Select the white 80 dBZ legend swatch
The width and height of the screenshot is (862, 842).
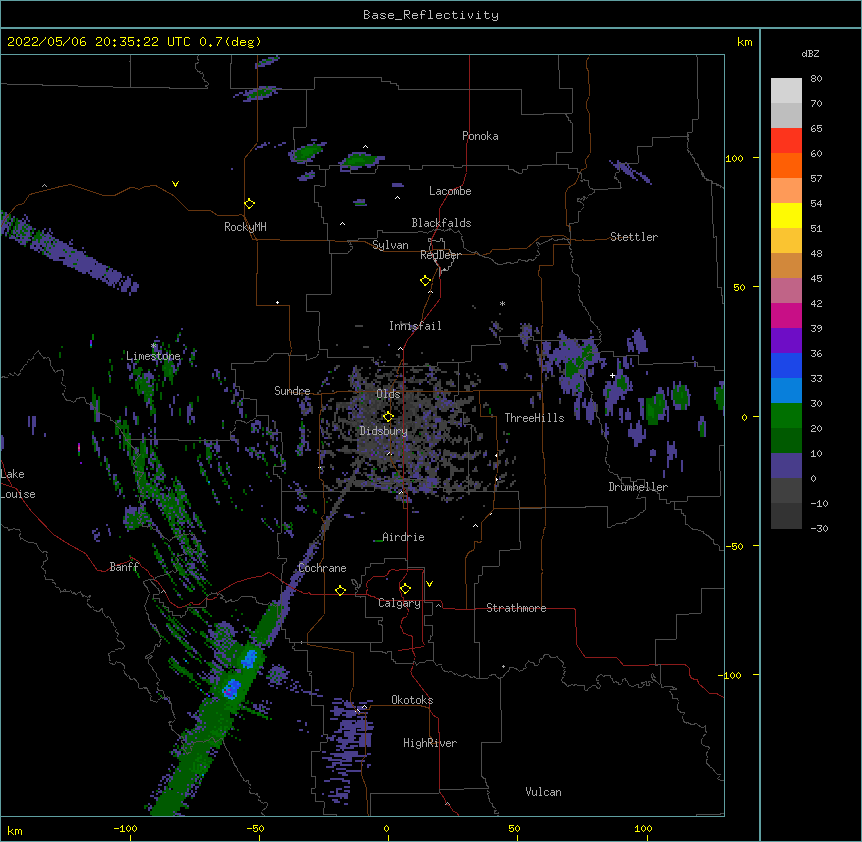click(786, 91)
